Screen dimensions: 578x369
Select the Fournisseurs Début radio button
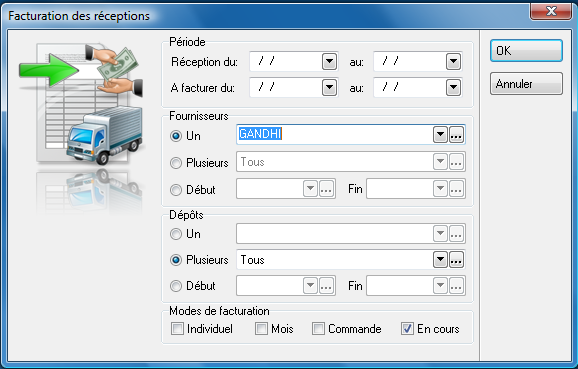coord(176,190)
